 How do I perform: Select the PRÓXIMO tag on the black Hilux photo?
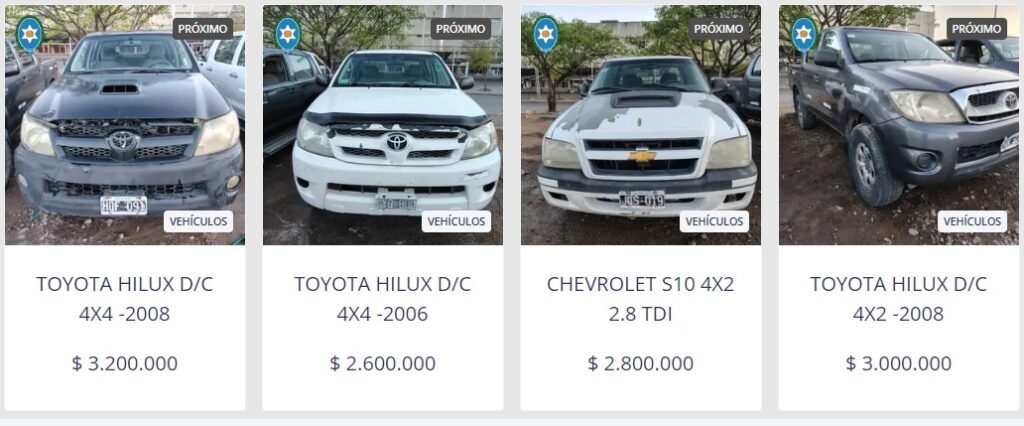[202, 29]
